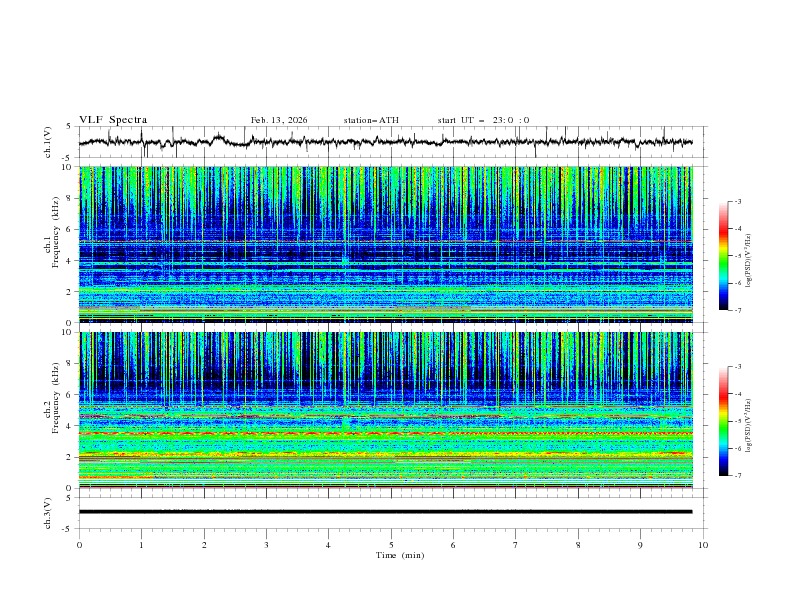Click the "-7" tick on ch.2 colorbar

click(x=738, y=476)
